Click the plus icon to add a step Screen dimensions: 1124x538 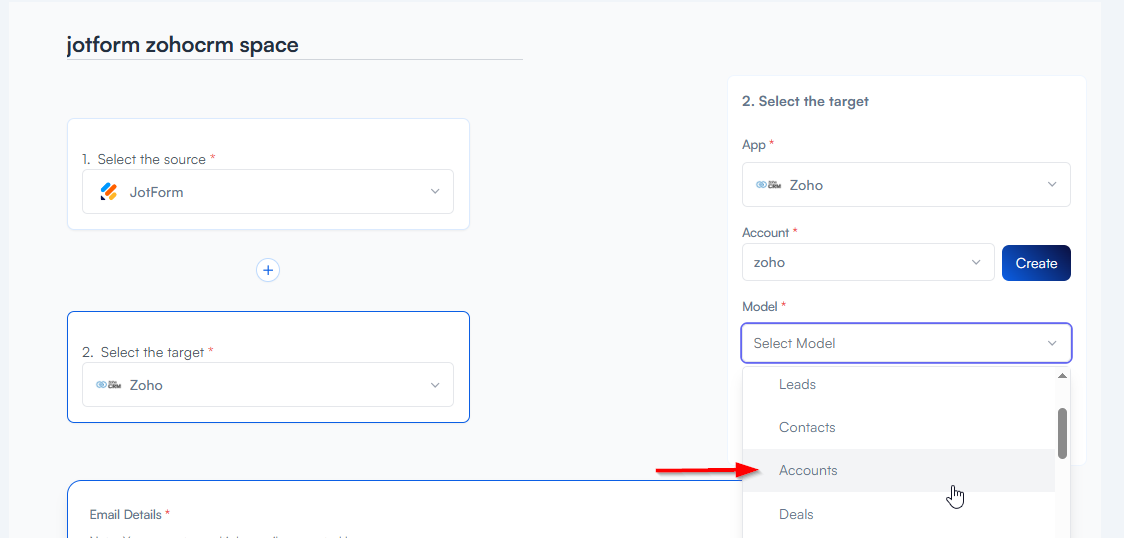[x=268, y=270]
